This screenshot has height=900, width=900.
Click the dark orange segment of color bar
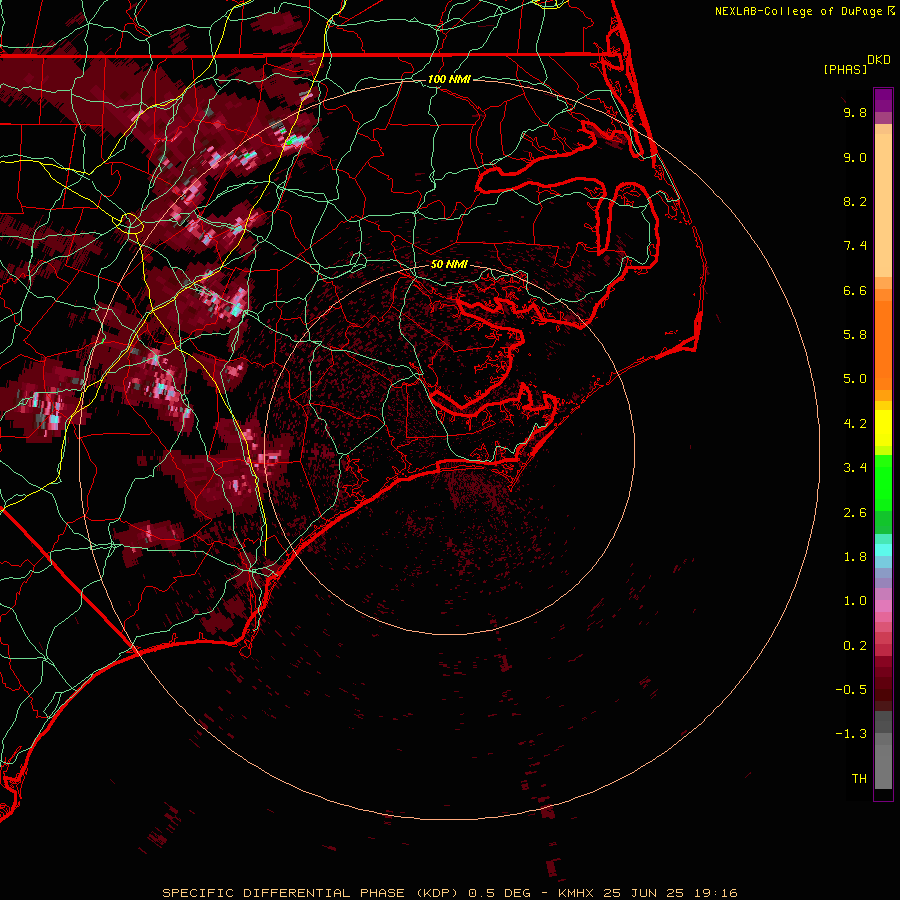coord(883,345)
